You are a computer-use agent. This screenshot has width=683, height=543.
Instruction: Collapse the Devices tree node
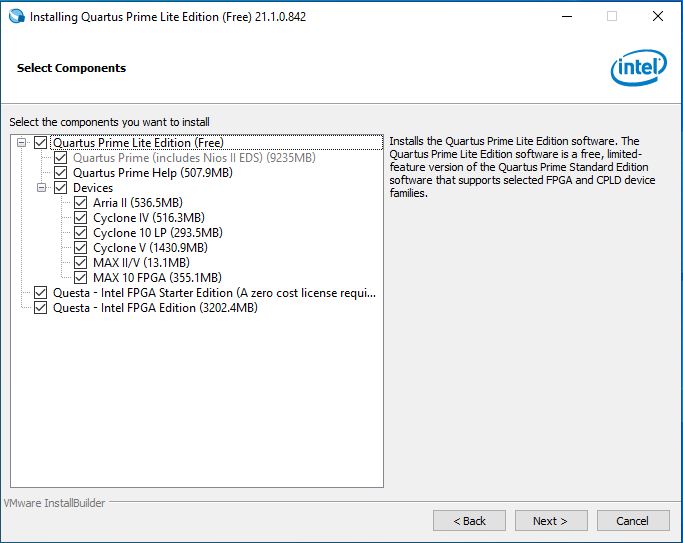coord(42,188)
